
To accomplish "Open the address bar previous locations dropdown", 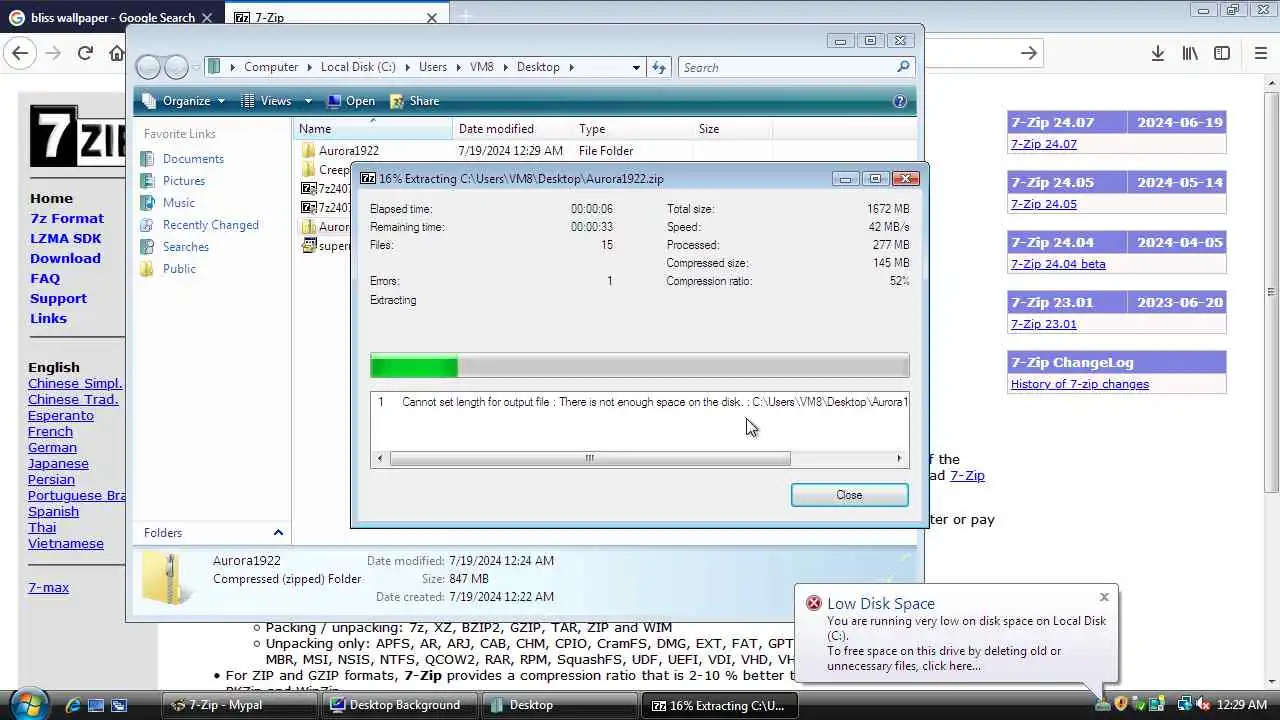I will (x=636, y=67).
